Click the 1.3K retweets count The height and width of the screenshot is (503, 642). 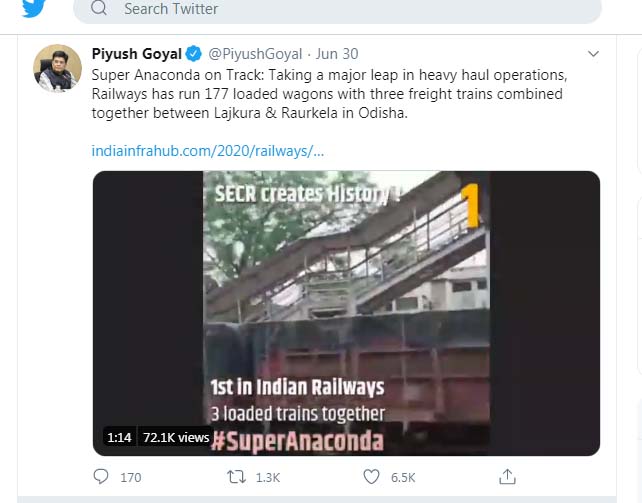[x=268, y=478]
